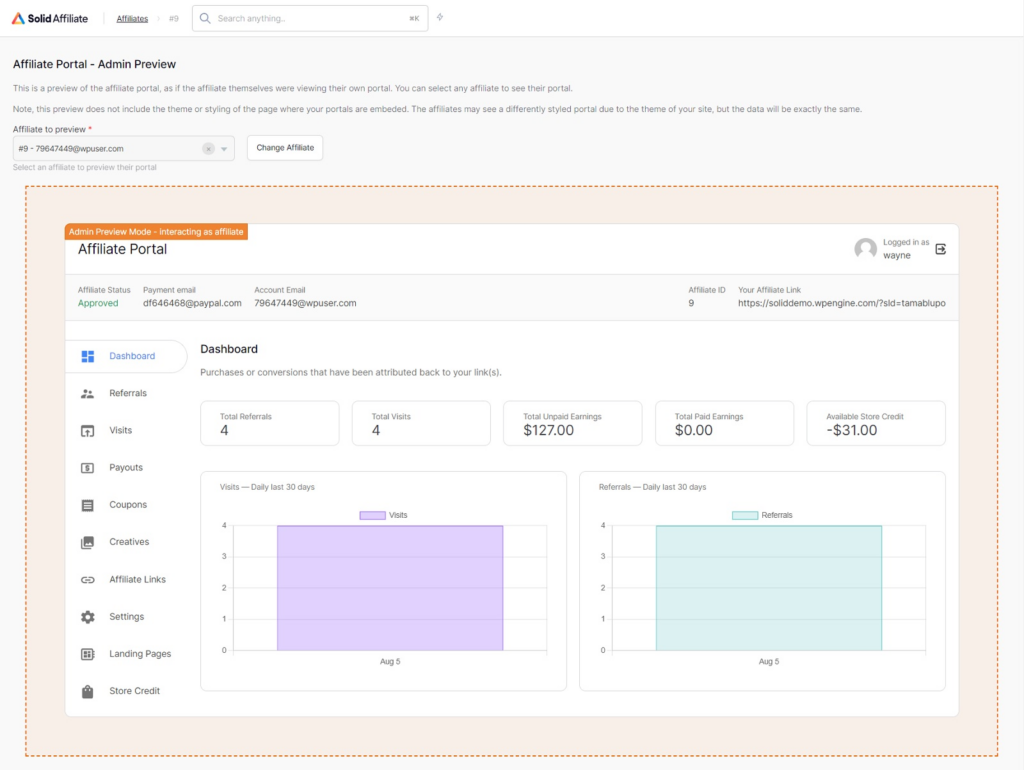Click the Change Affiliate button
Screen dimensions: 1024x770
[x=286, y=147]
